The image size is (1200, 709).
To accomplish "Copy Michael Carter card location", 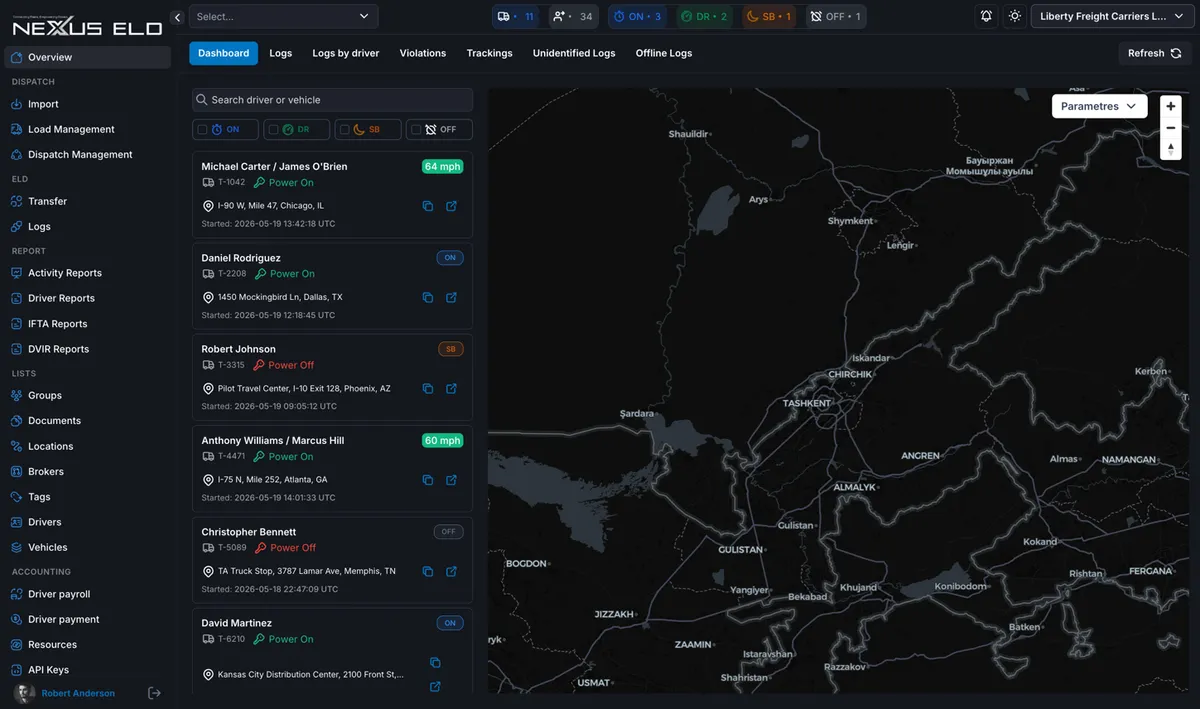I will click(428, 206).
